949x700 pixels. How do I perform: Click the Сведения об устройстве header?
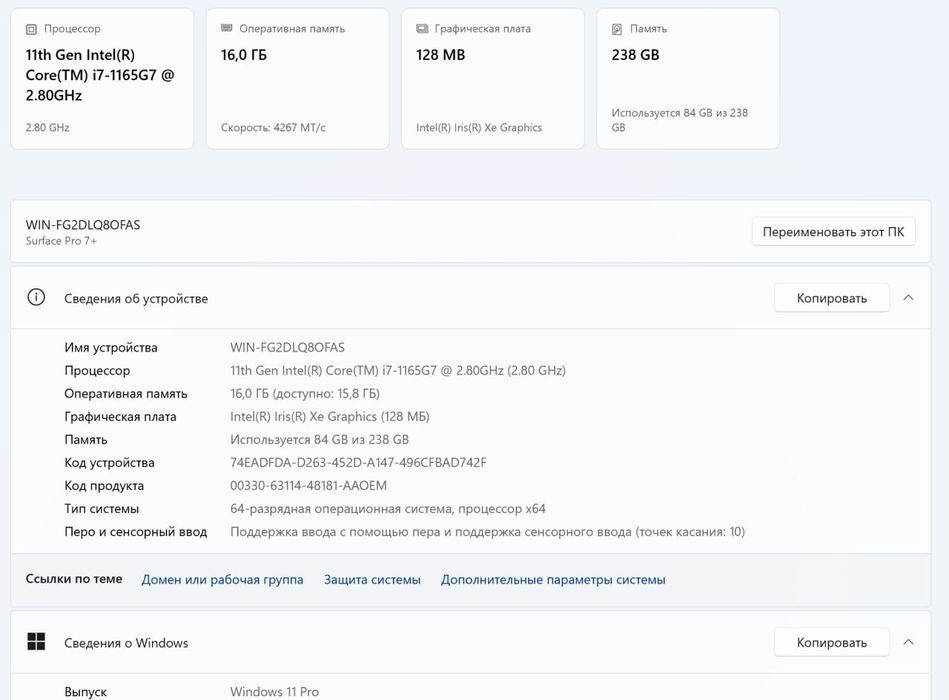click(x=136, y=298)
